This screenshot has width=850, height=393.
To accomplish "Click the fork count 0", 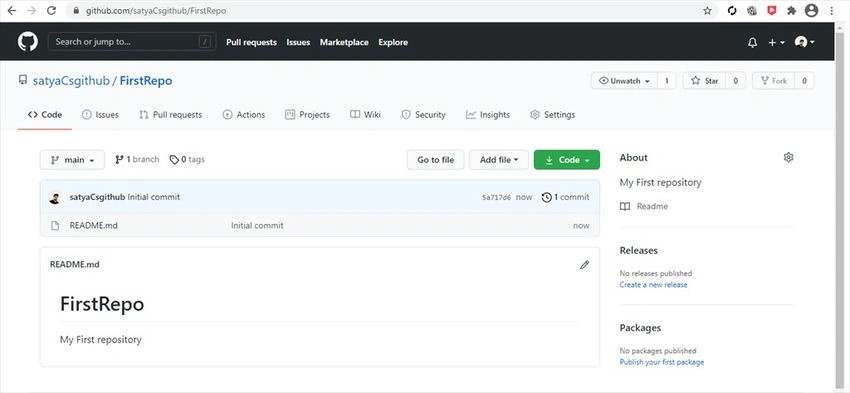I will point(804,81).
